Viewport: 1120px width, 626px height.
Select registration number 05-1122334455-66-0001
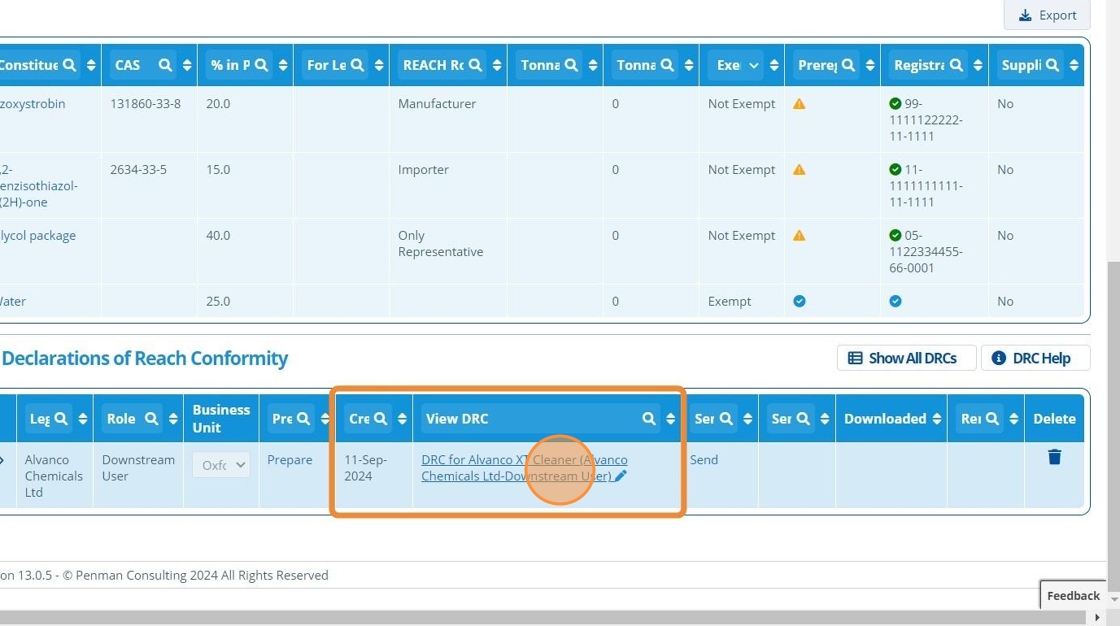pos(926,252)
